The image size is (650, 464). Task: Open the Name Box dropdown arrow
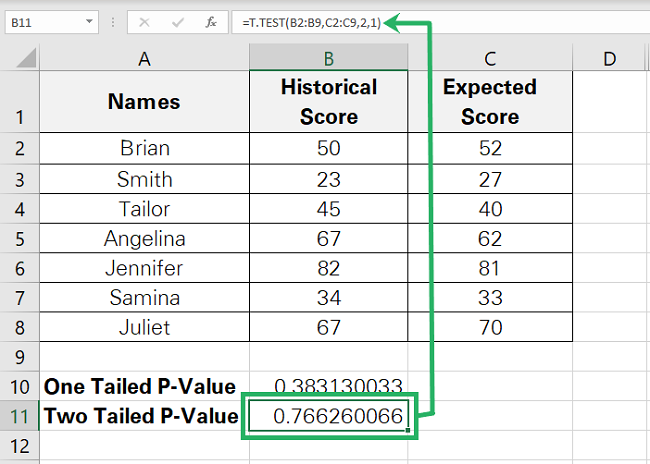89,21
